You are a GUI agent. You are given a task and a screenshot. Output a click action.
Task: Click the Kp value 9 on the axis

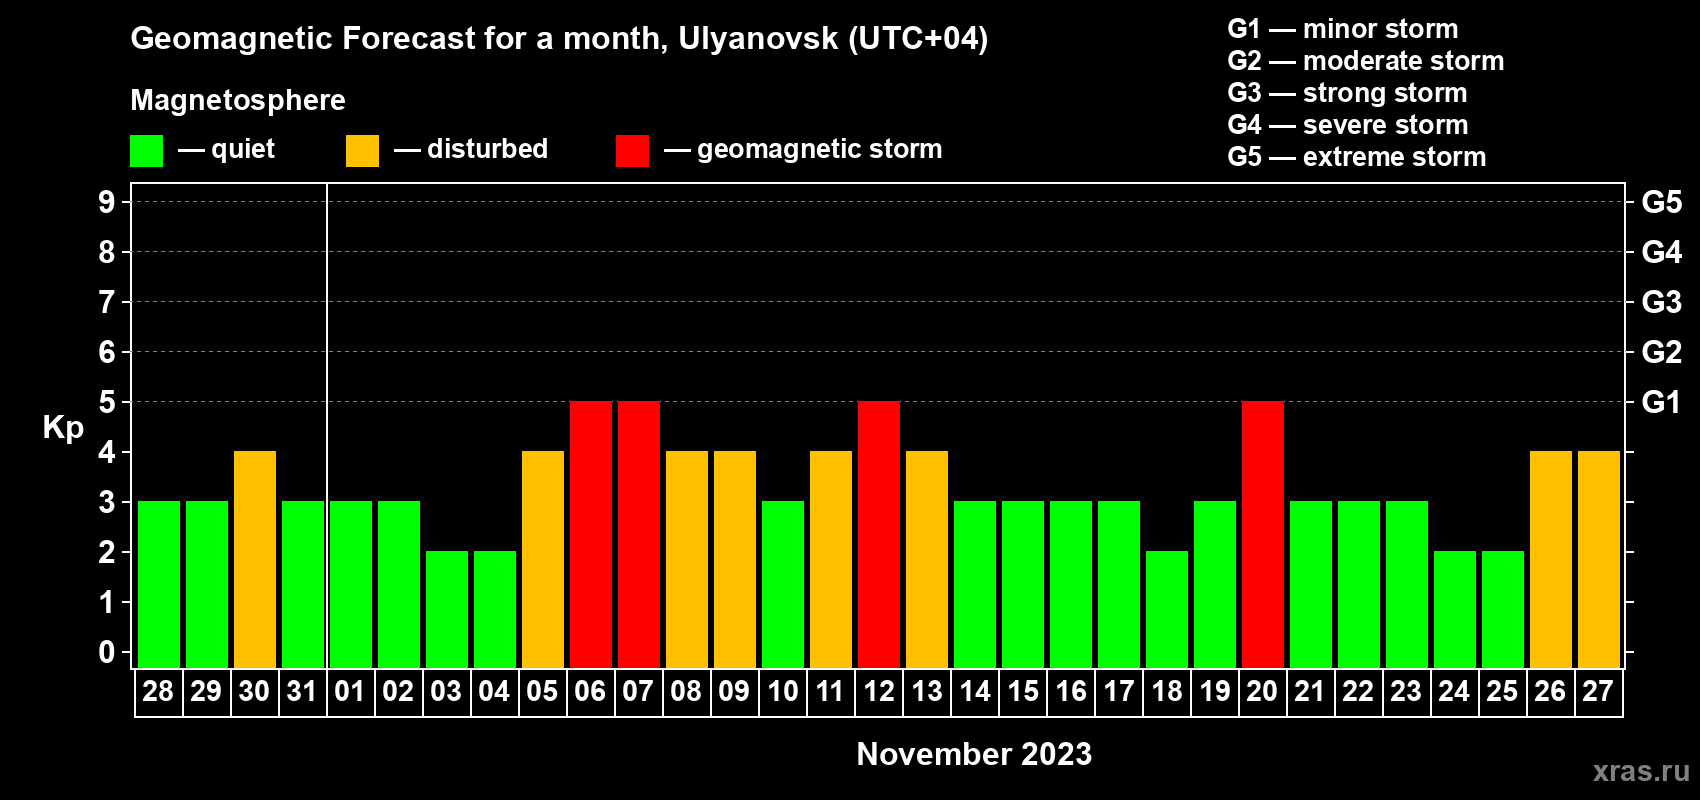107,202
